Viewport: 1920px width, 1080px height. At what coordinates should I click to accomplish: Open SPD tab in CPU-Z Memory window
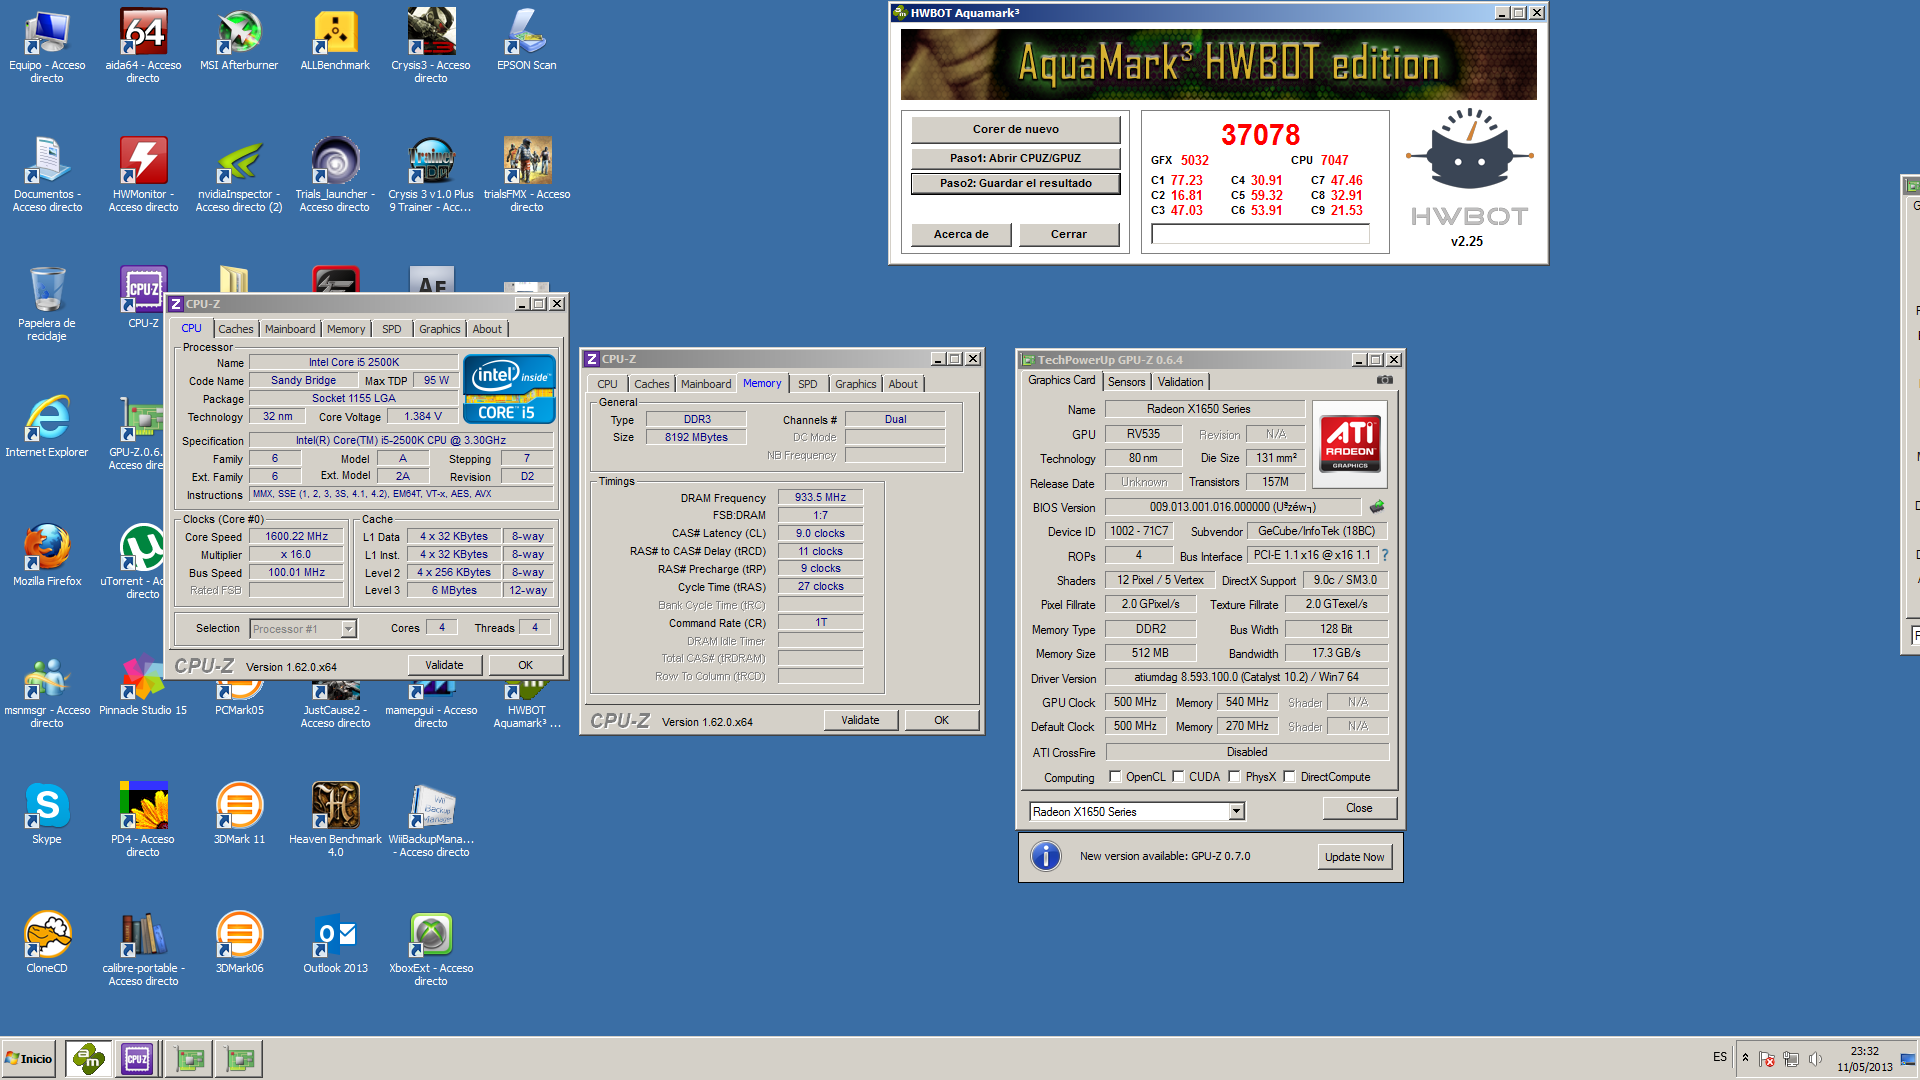[x=808, y=384]
